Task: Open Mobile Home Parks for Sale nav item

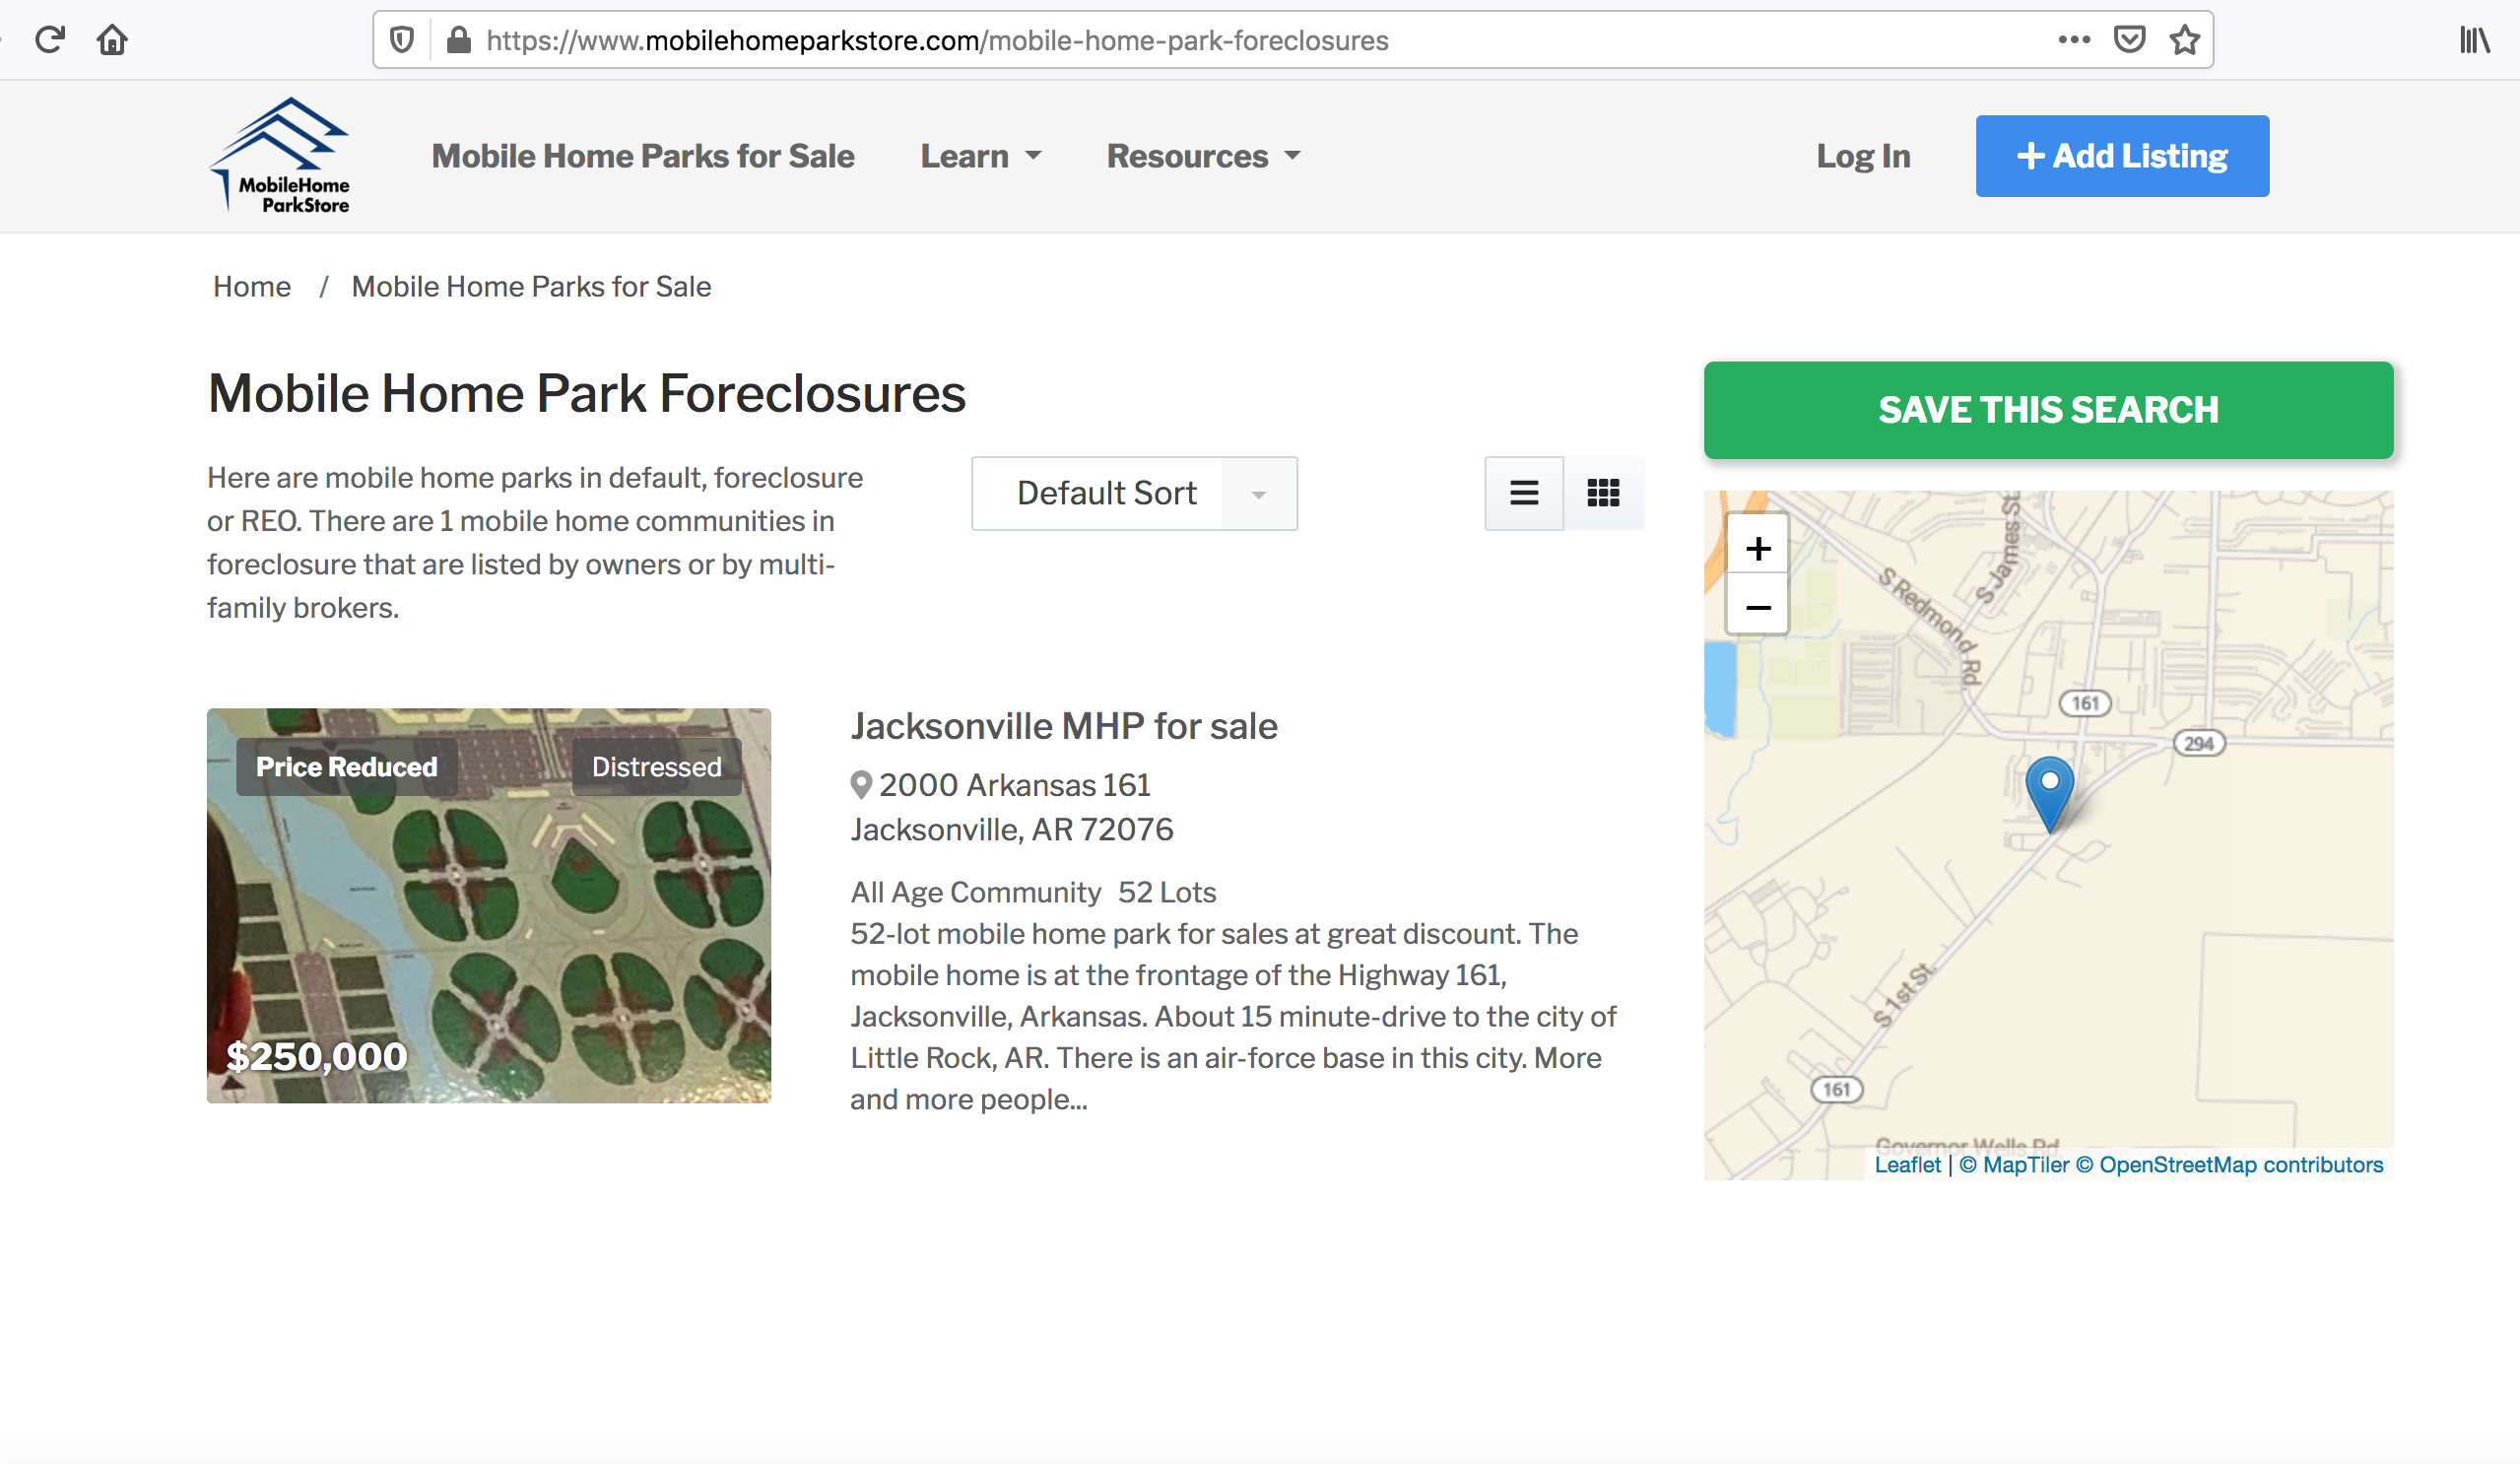Action: [x=642, y=156]
